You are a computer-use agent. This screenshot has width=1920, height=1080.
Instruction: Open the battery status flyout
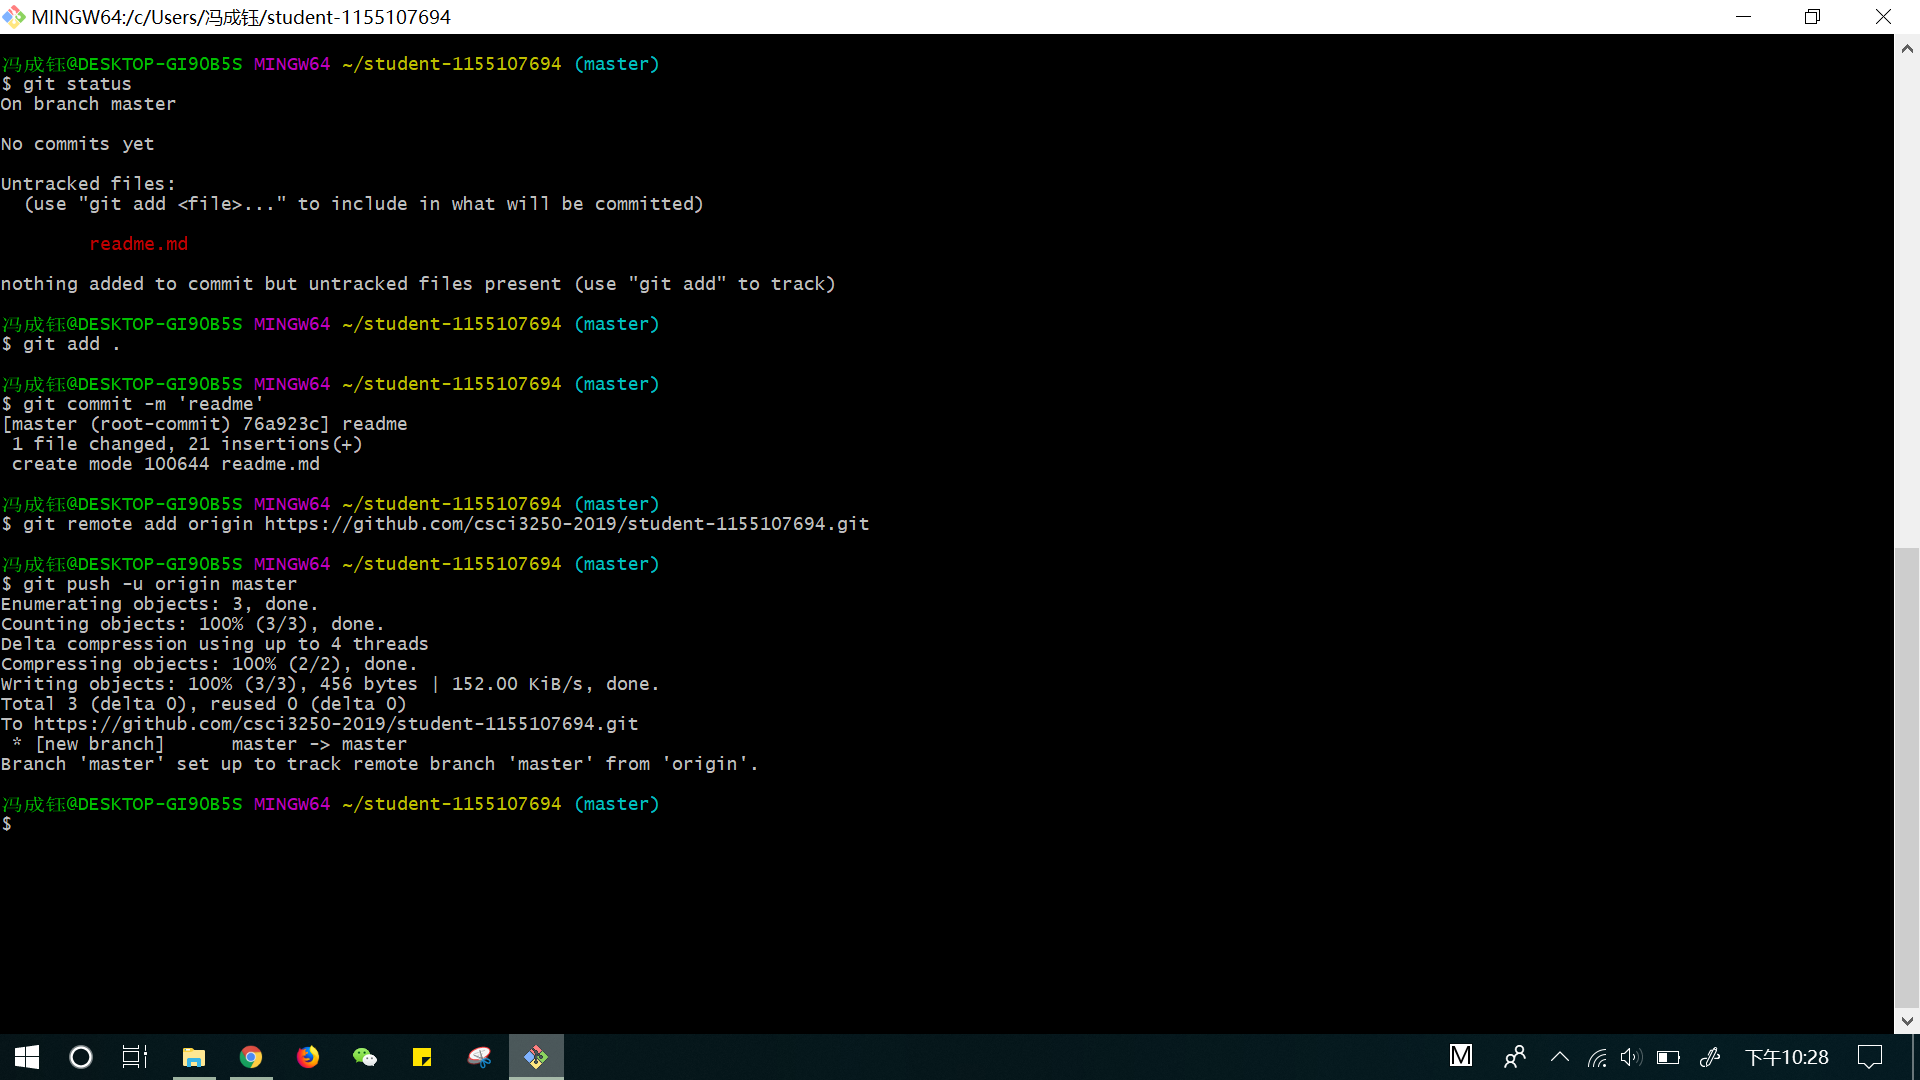click(x=1668, y=1057)
